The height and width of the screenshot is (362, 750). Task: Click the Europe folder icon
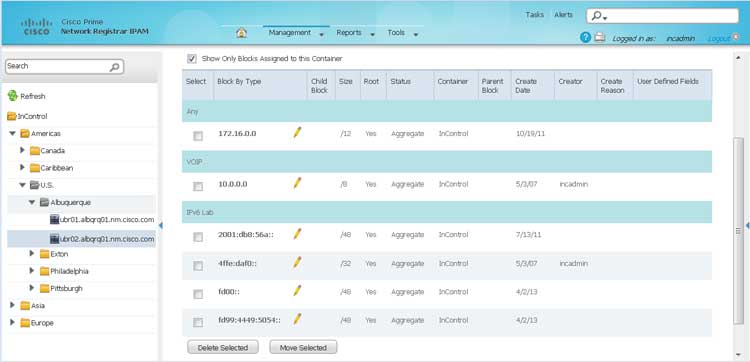25,323
